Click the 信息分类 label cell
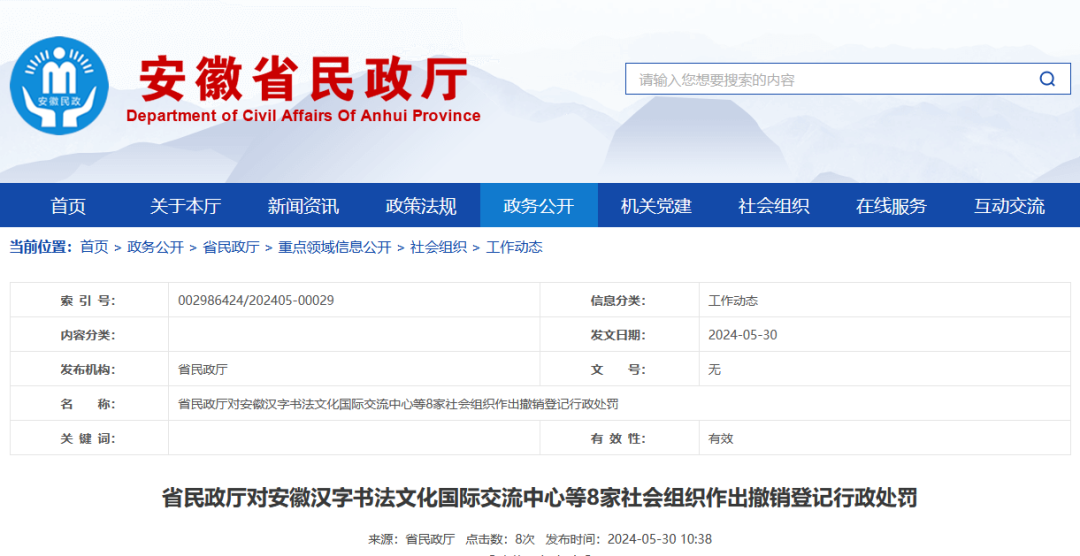The height and width of the screenshot is (556, 1080). pos(619,300)
